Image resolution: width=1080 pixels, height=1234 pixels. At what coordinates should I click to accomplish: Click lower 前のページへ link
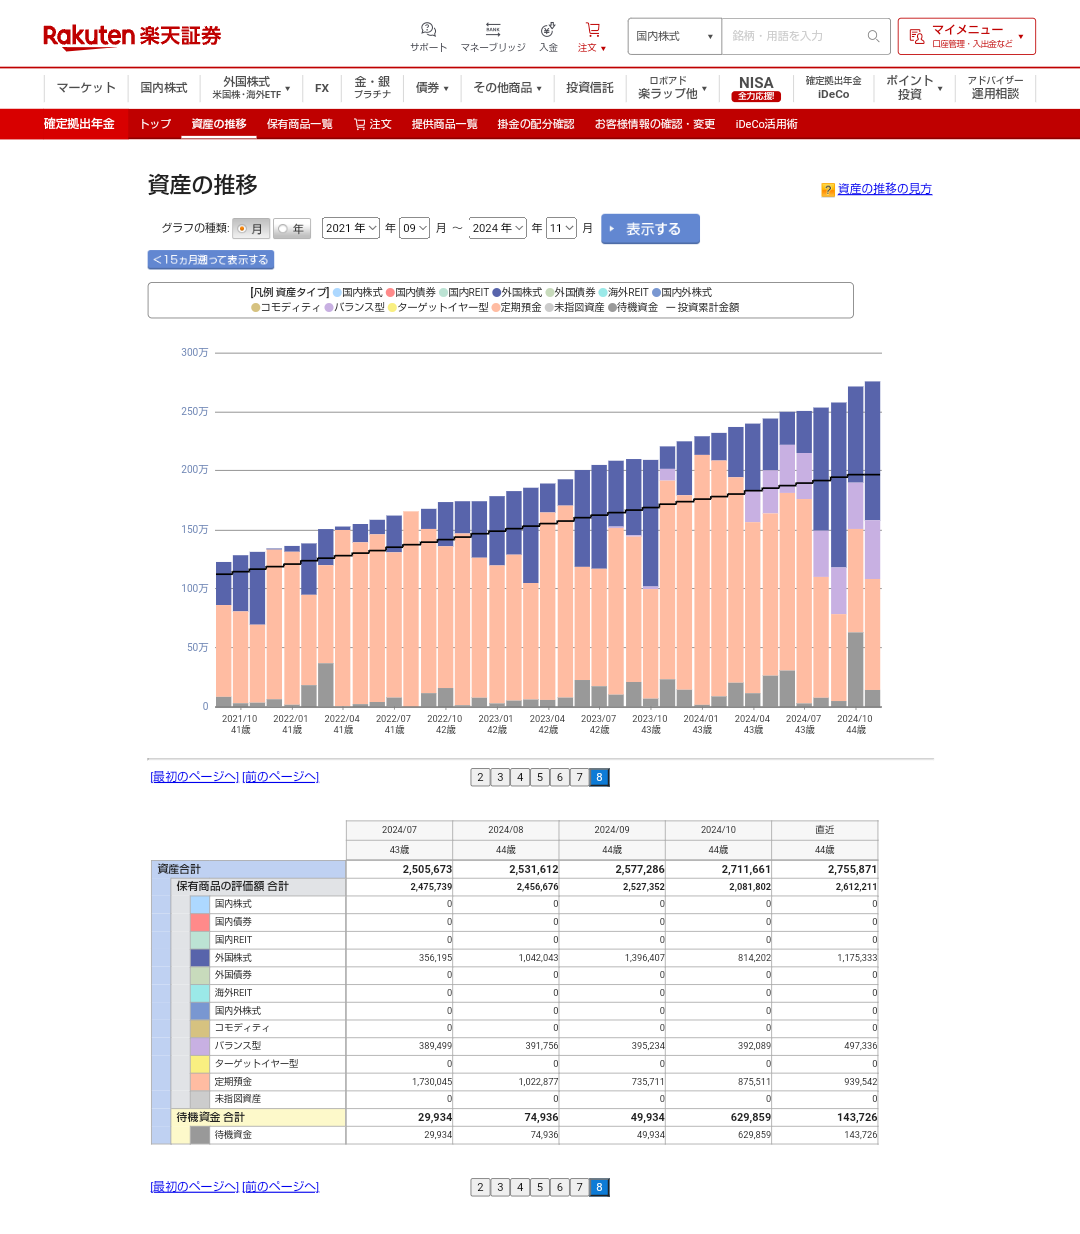pyautogui.click(x=280, y=1187)
